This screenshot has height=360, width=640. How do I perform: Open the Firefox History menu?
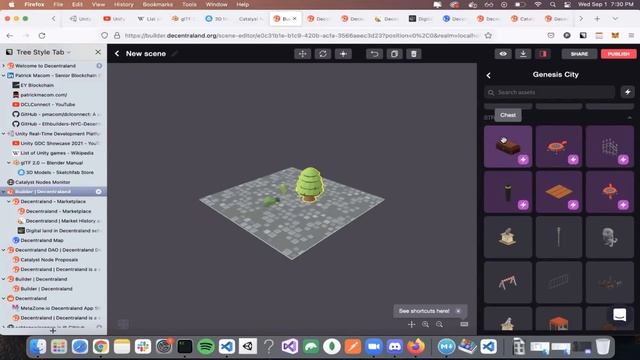click(124, 4)
